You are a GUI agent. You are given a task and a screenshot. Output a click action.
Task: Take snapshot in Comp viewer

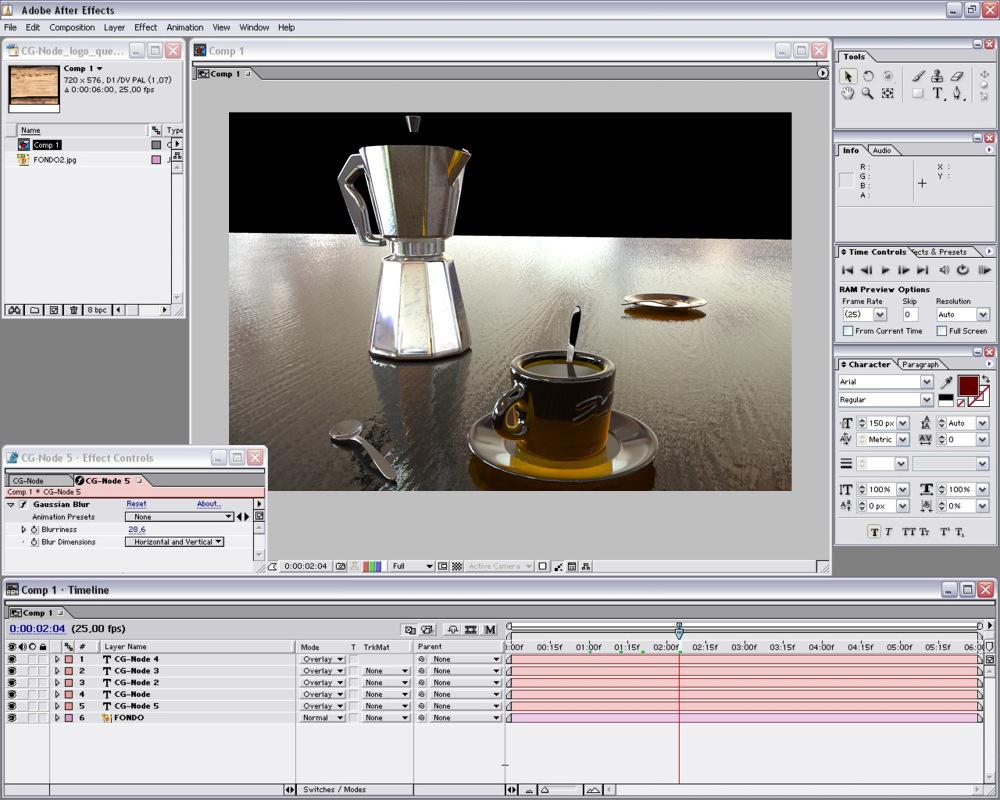(x=341, y=567)
